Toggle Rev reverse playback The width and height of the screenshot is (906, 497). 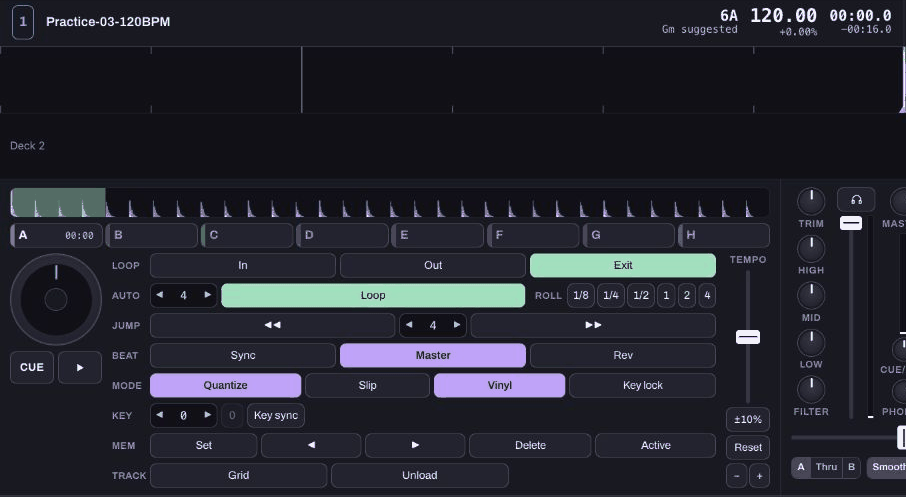623,355
